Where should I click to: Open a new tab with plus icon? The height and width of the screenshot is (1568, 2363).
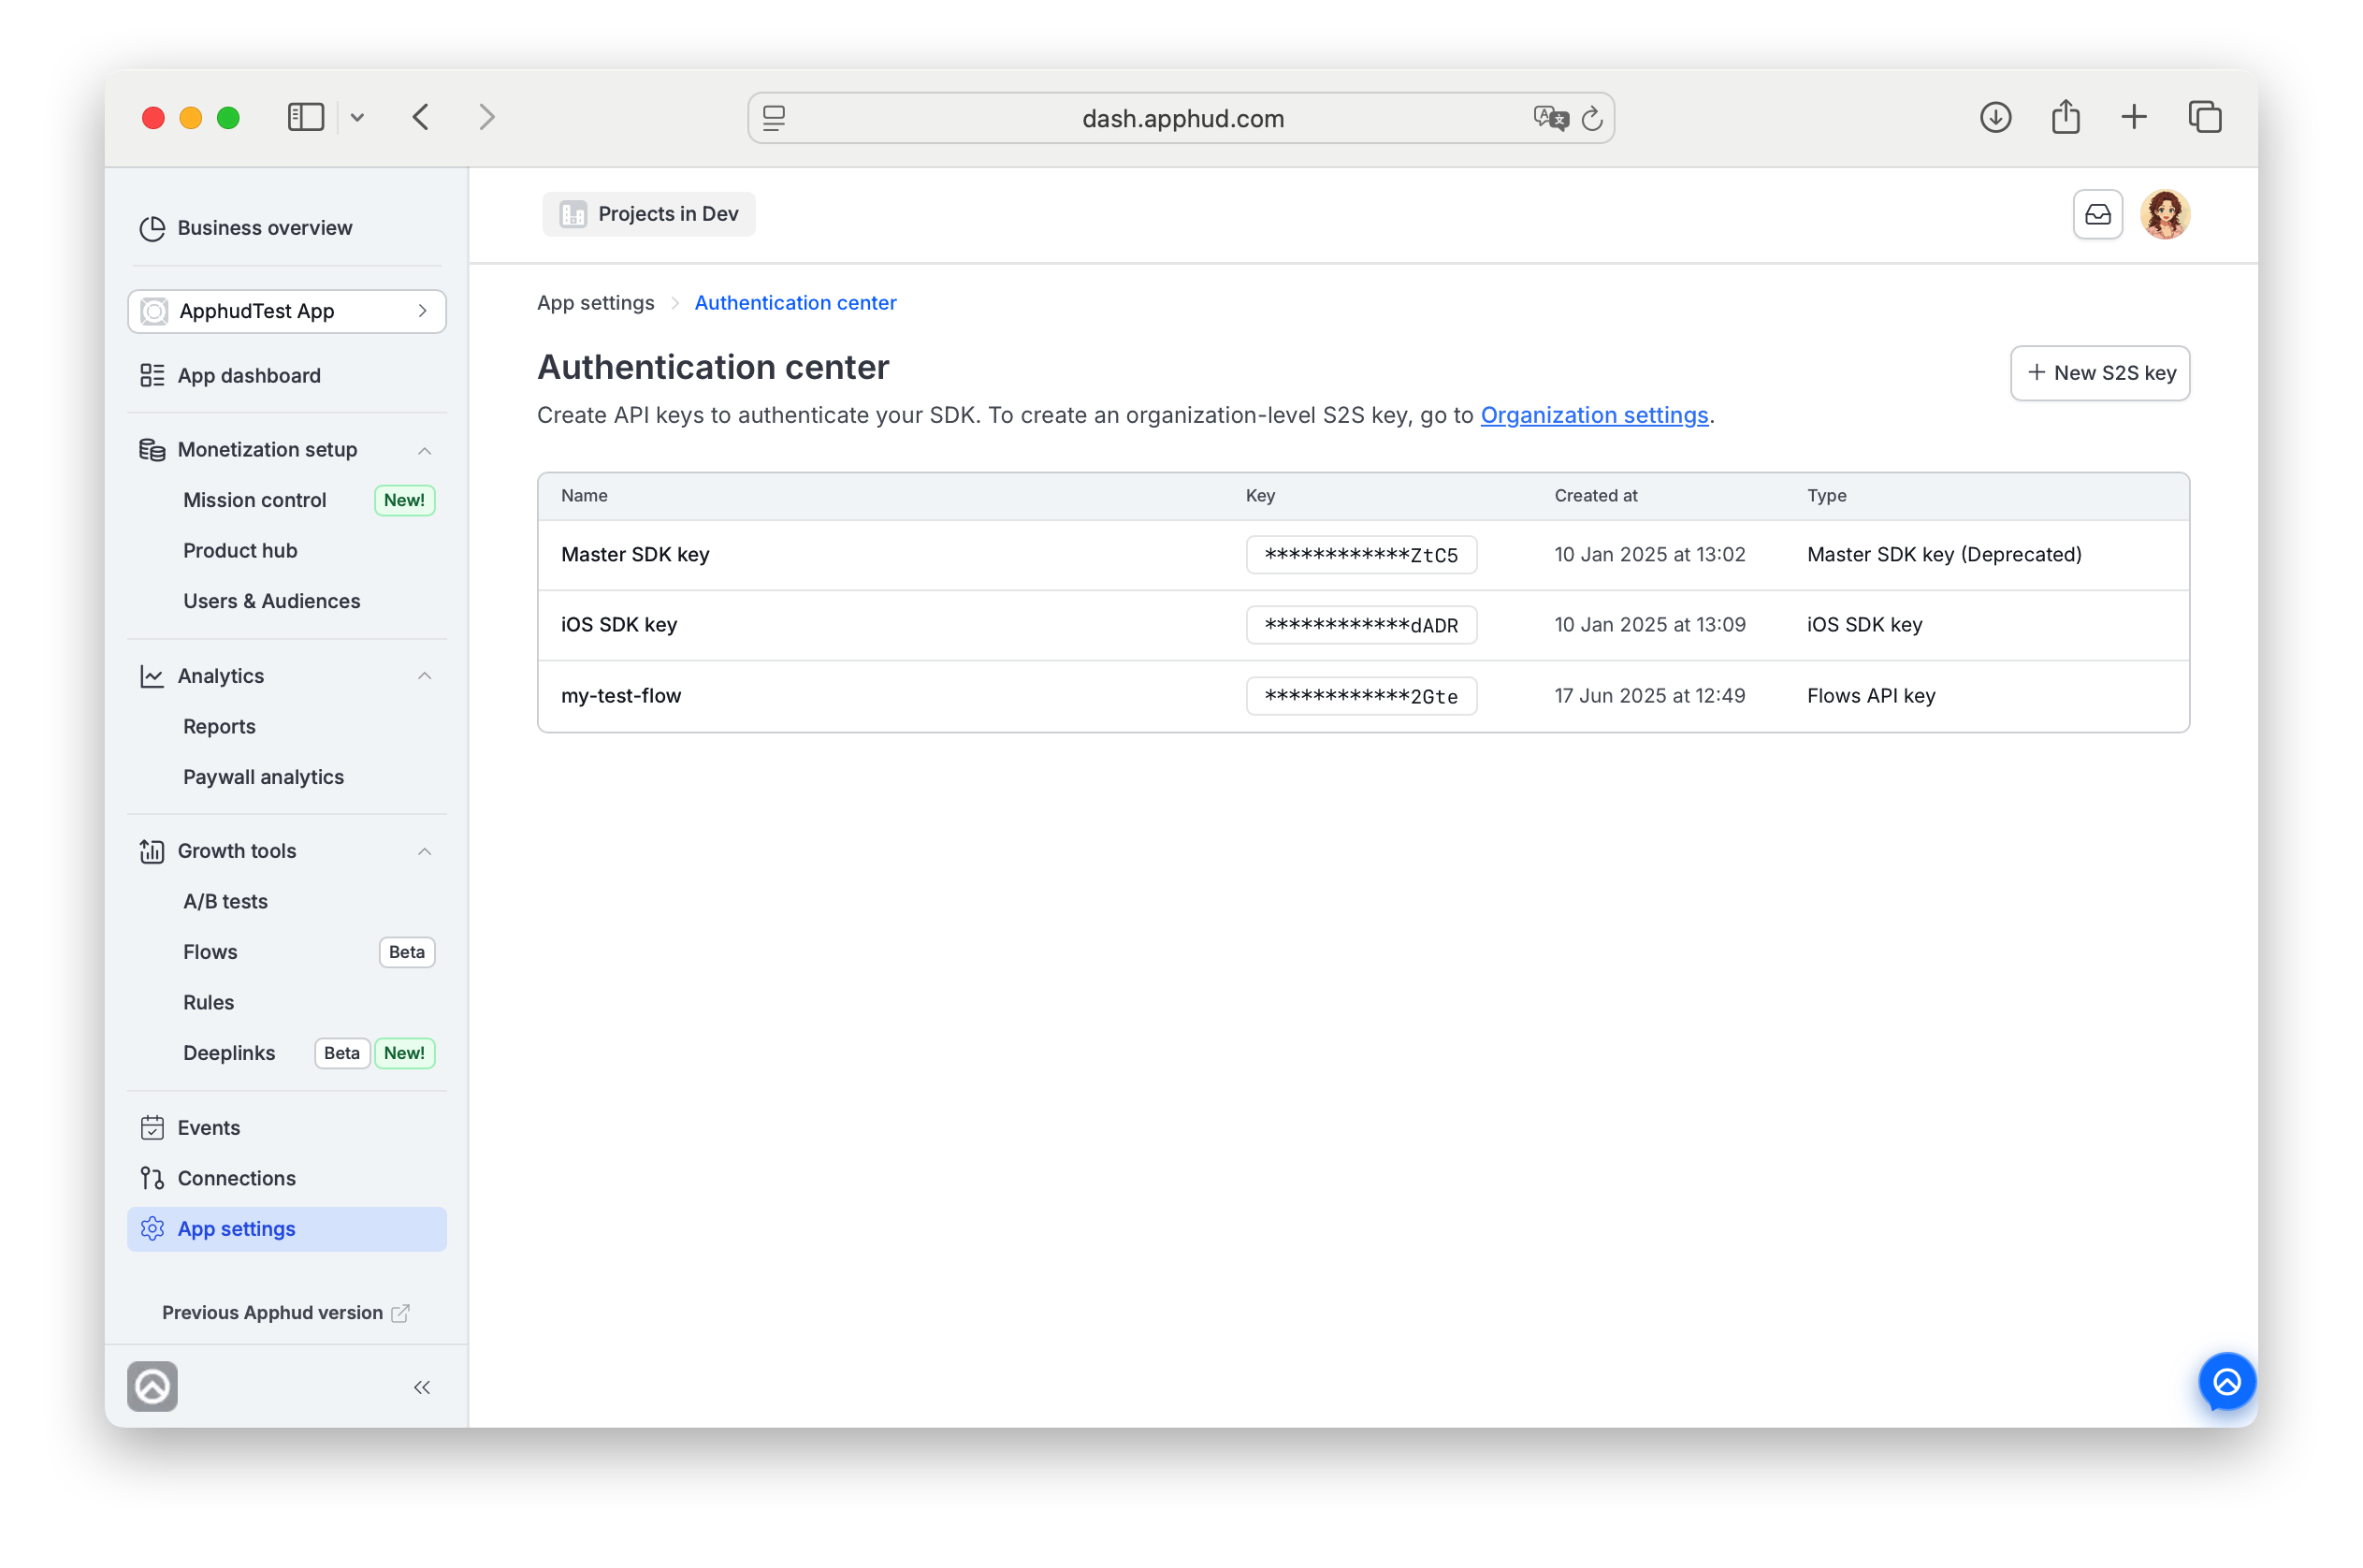point(2133,117)
